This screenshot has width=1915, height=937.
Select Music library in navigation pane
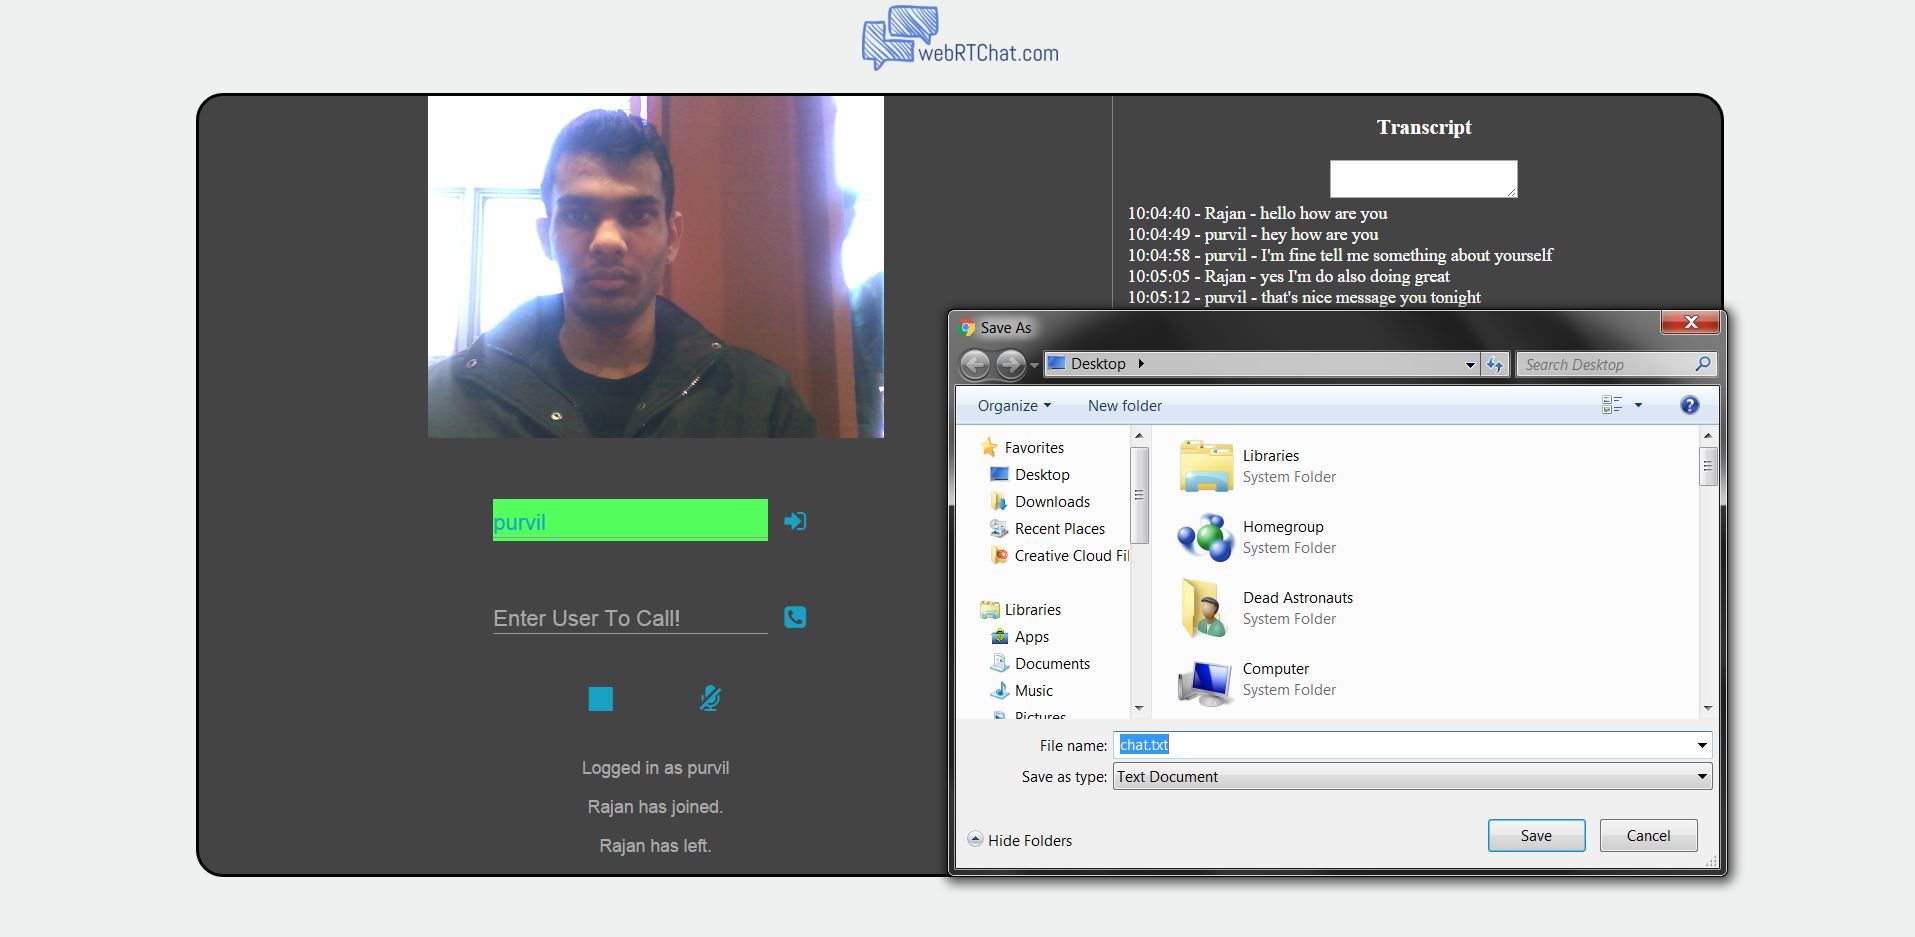click(x=1033, y=691)
